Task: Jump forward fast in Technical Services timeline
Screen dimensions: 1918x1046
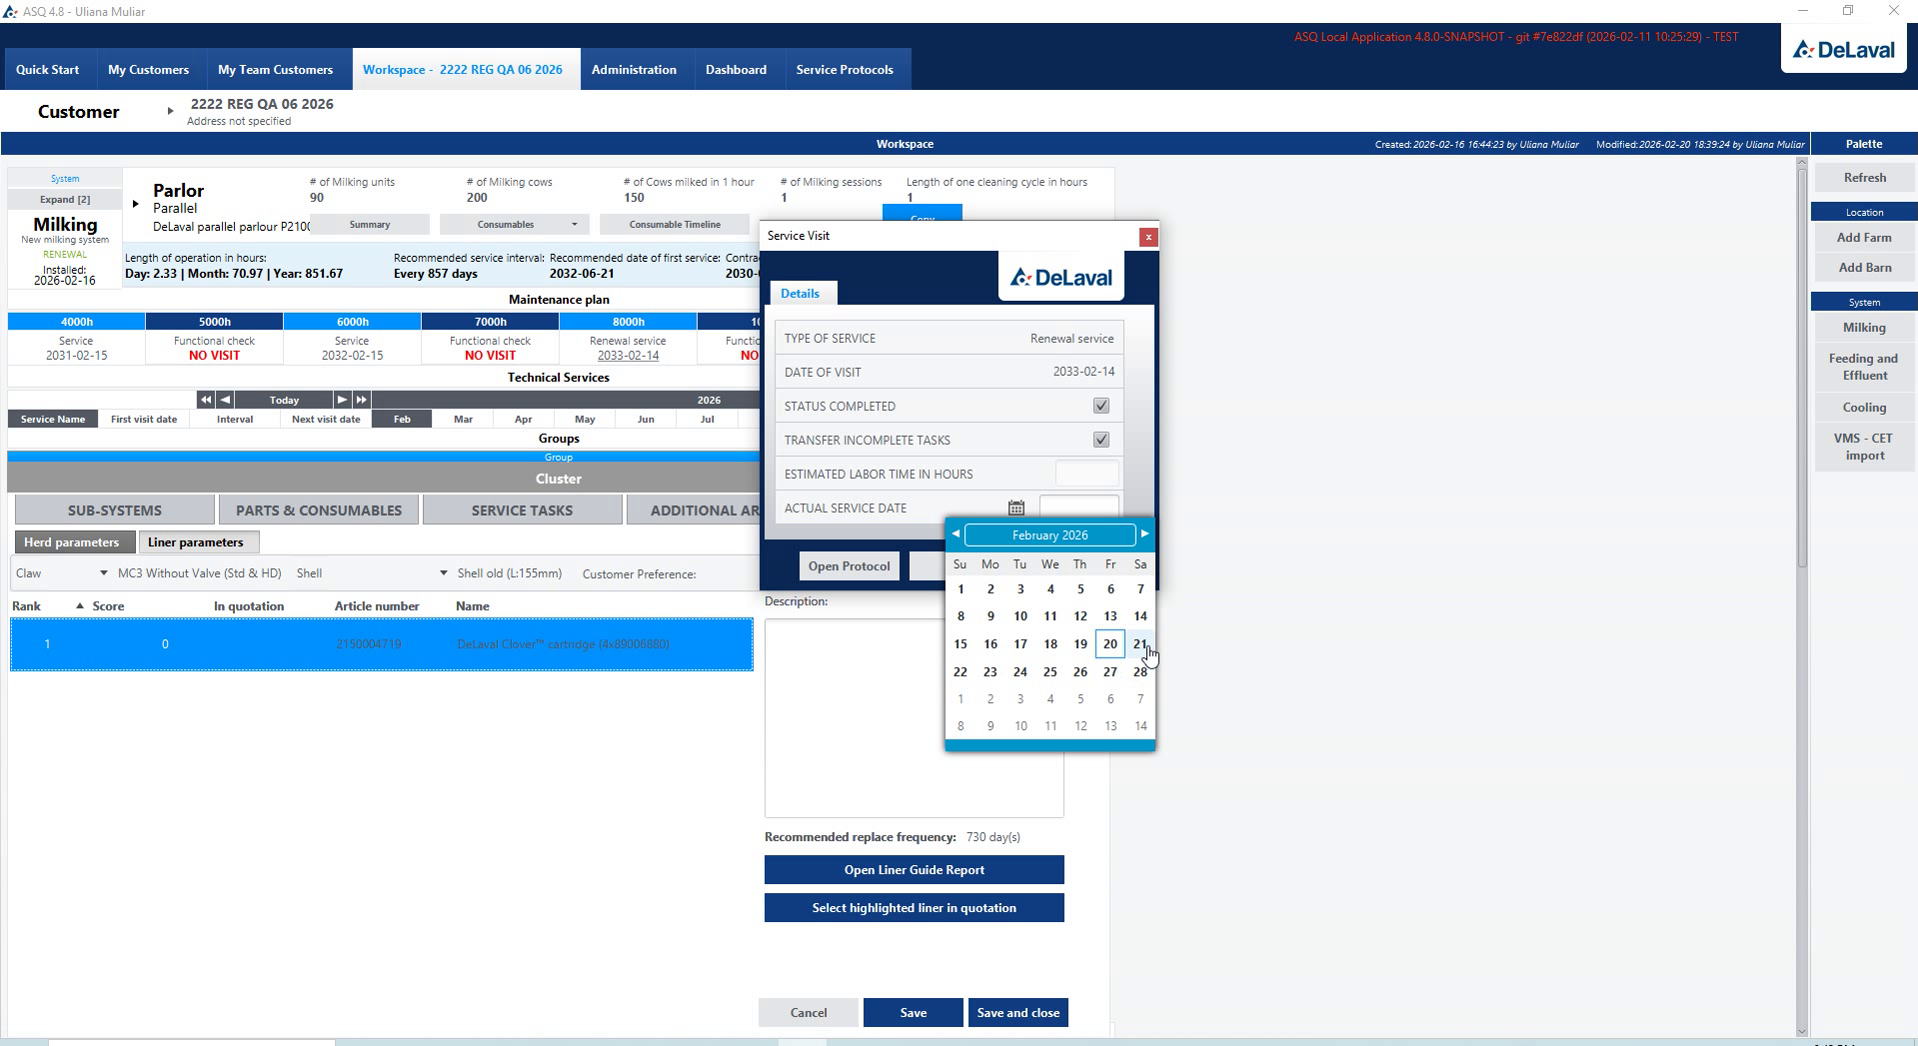Action: click(362, 399)
